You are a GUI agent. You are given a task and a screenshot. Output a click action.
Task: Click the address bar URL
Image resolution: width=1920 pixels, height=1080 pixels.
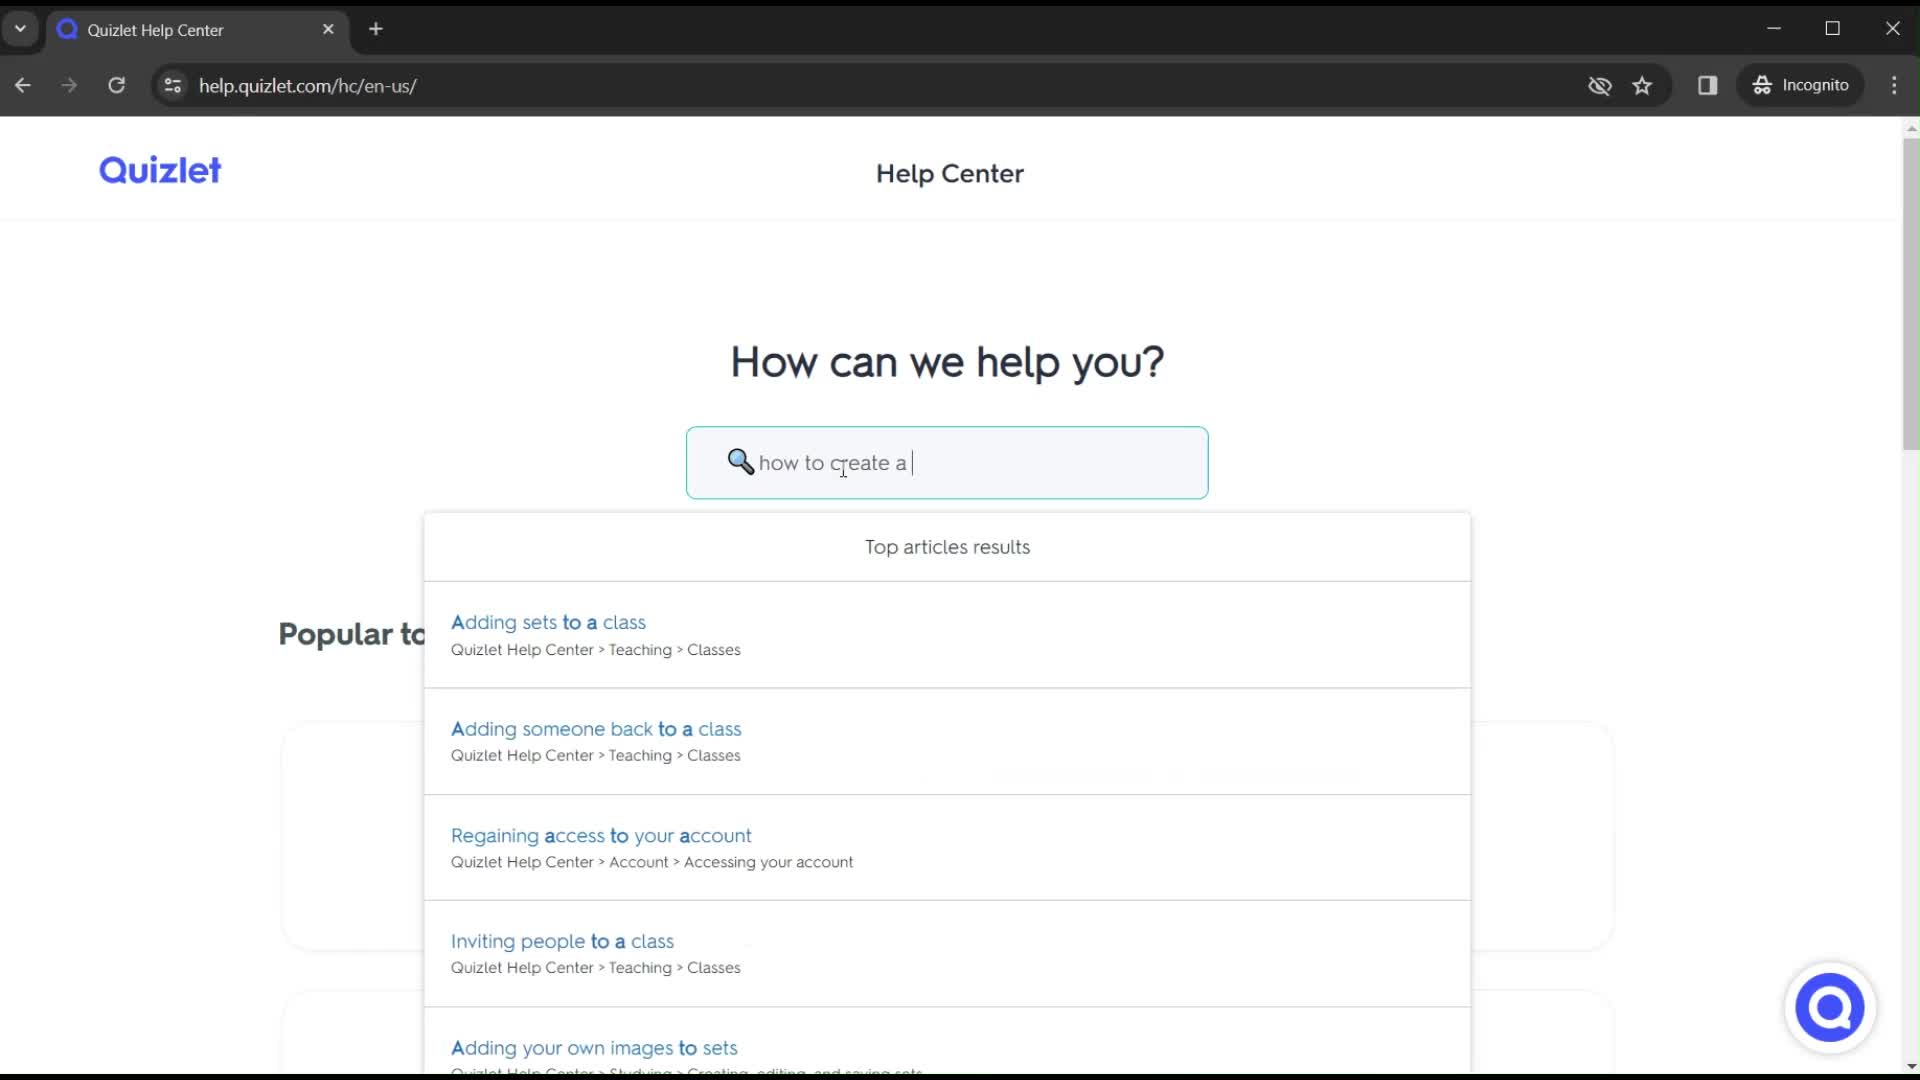308,86
